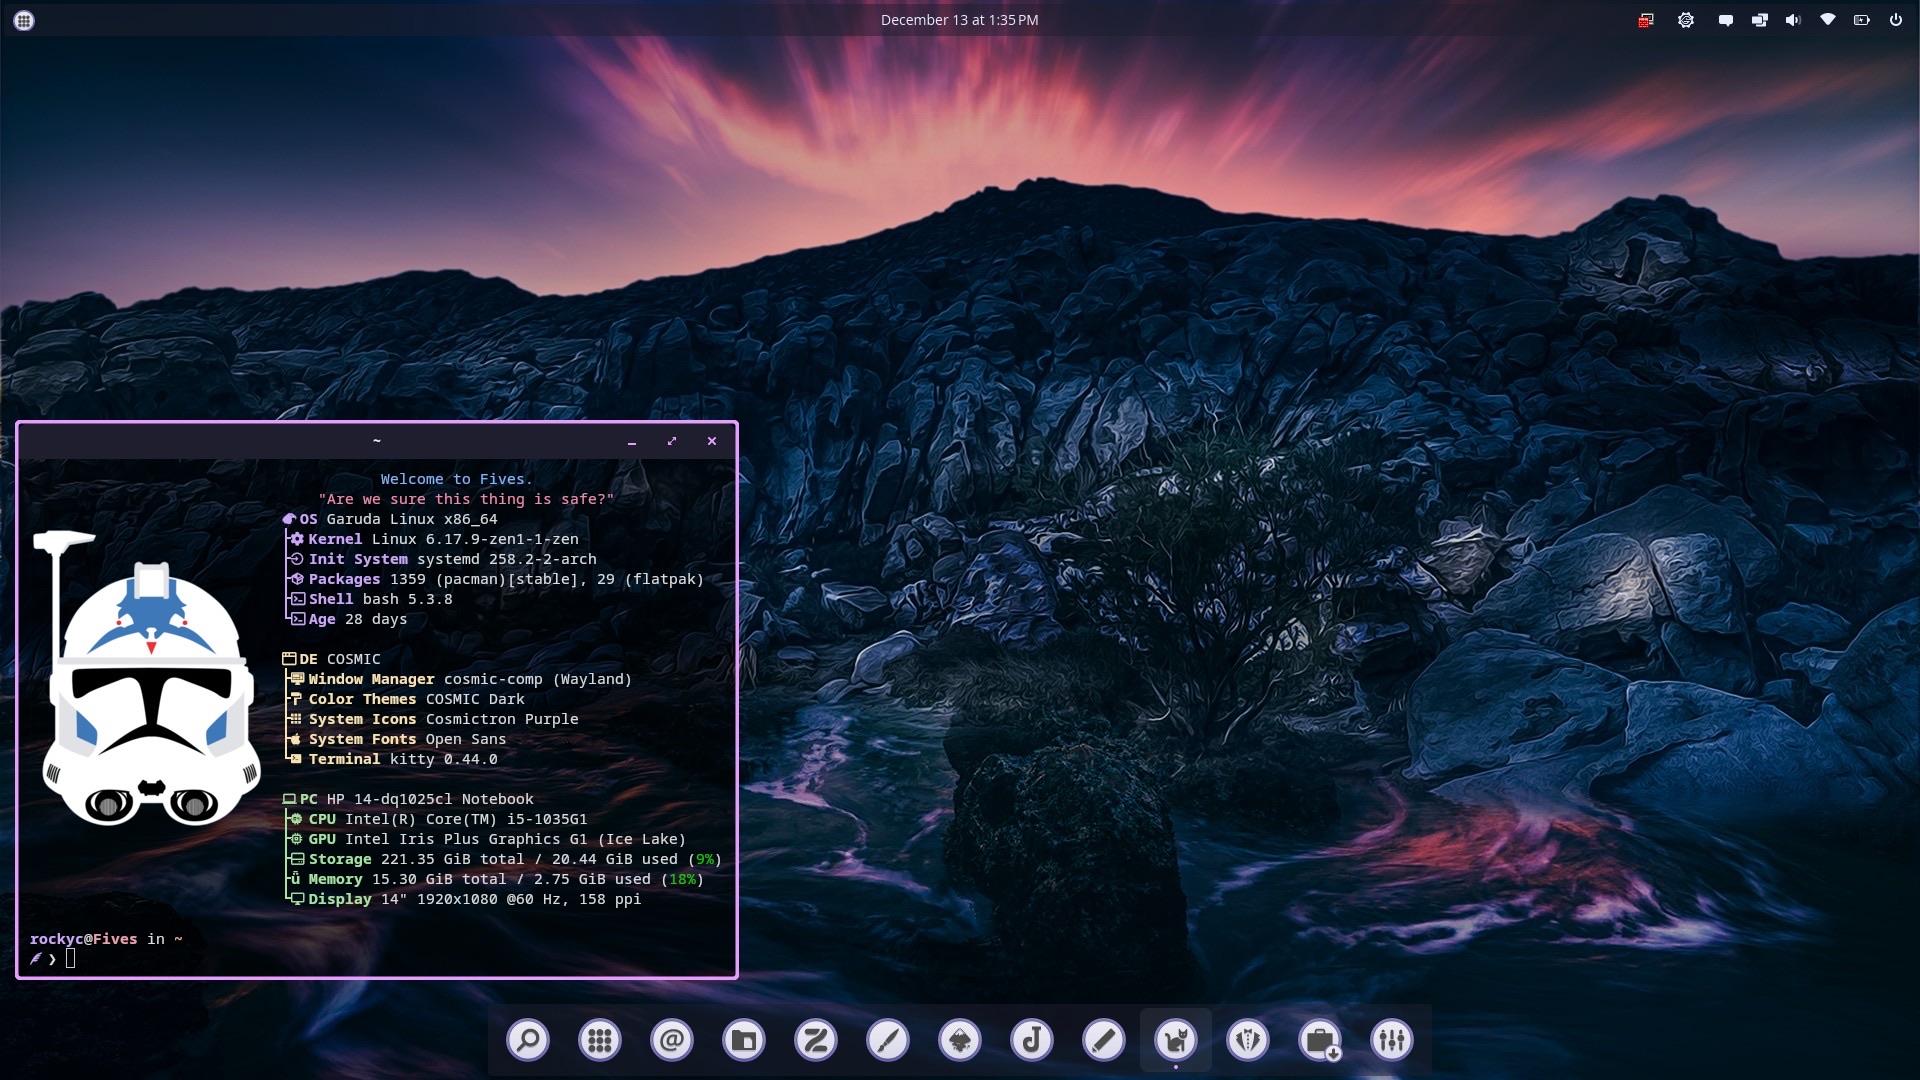Launch Inkscape from the dock
The width and height of the screenshot is (1920, 1080).
click(960, 1041)
